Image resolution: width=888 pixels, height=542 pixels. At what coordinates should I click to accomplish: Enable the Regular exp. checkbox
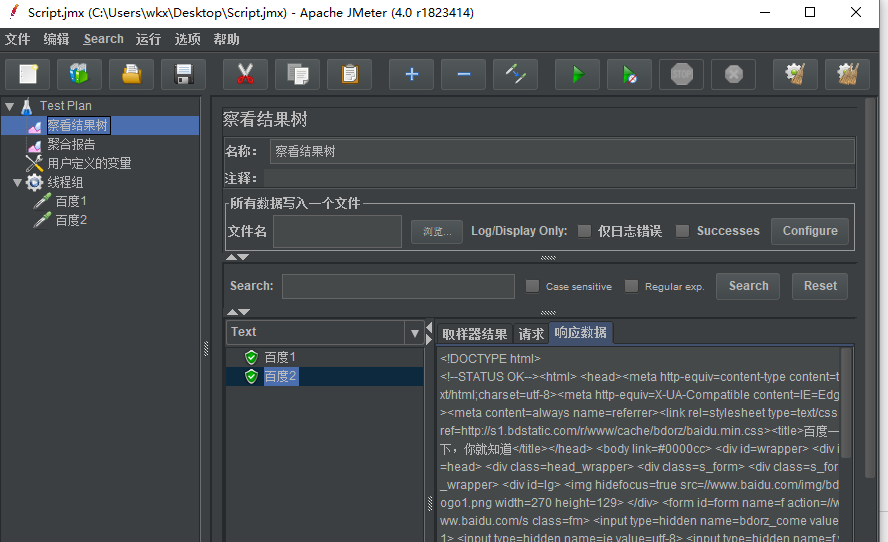pyautogui.click(x=631, y=286)
